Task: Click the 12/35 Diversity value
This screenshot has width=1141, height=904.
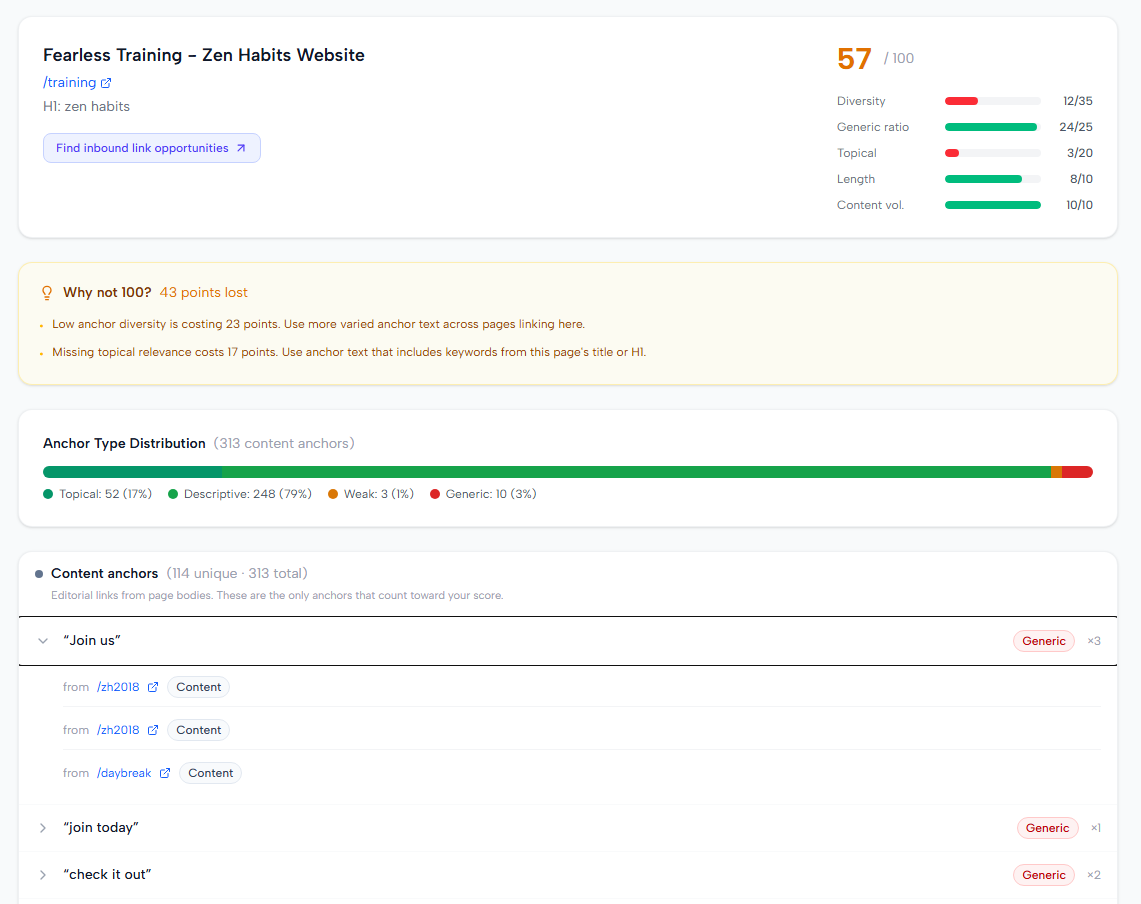Action: coord(1078,101)
